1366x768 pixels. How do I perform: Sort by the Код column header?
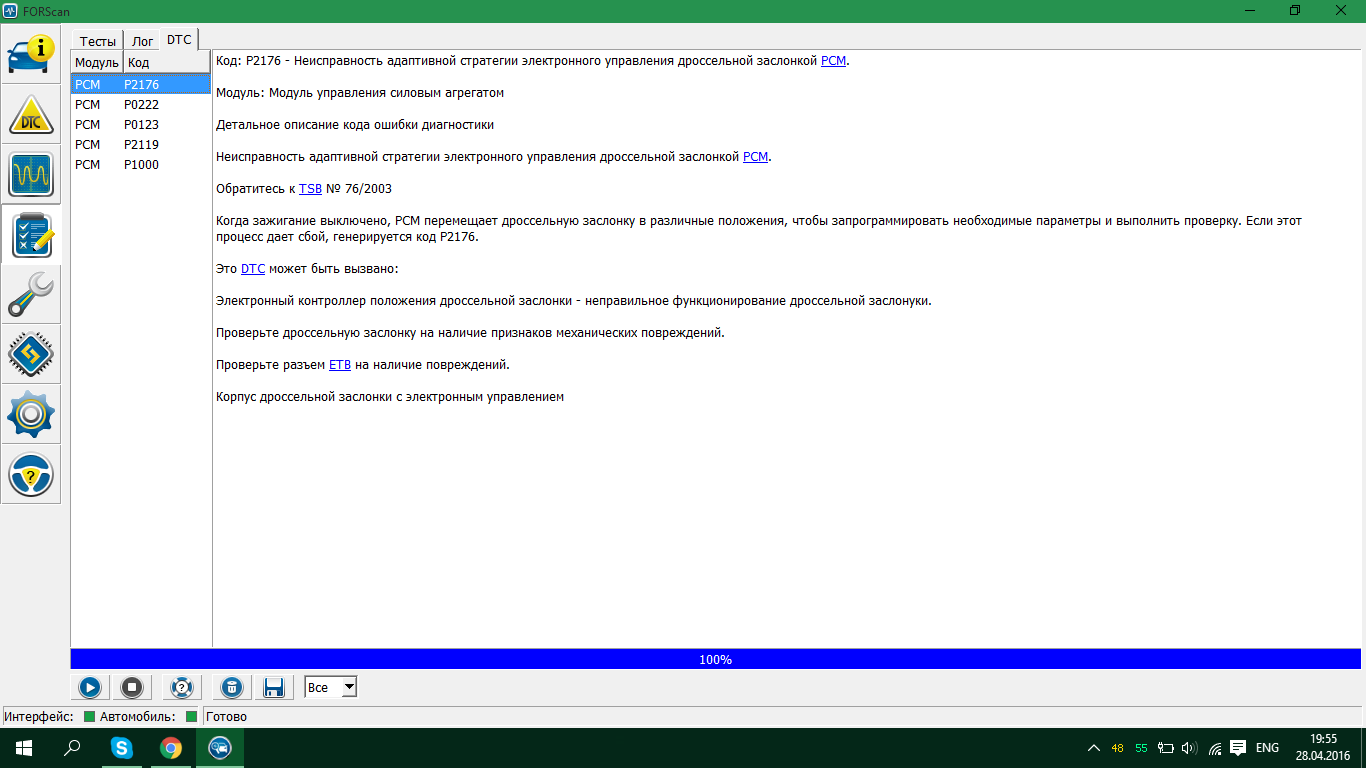[165, 63]
